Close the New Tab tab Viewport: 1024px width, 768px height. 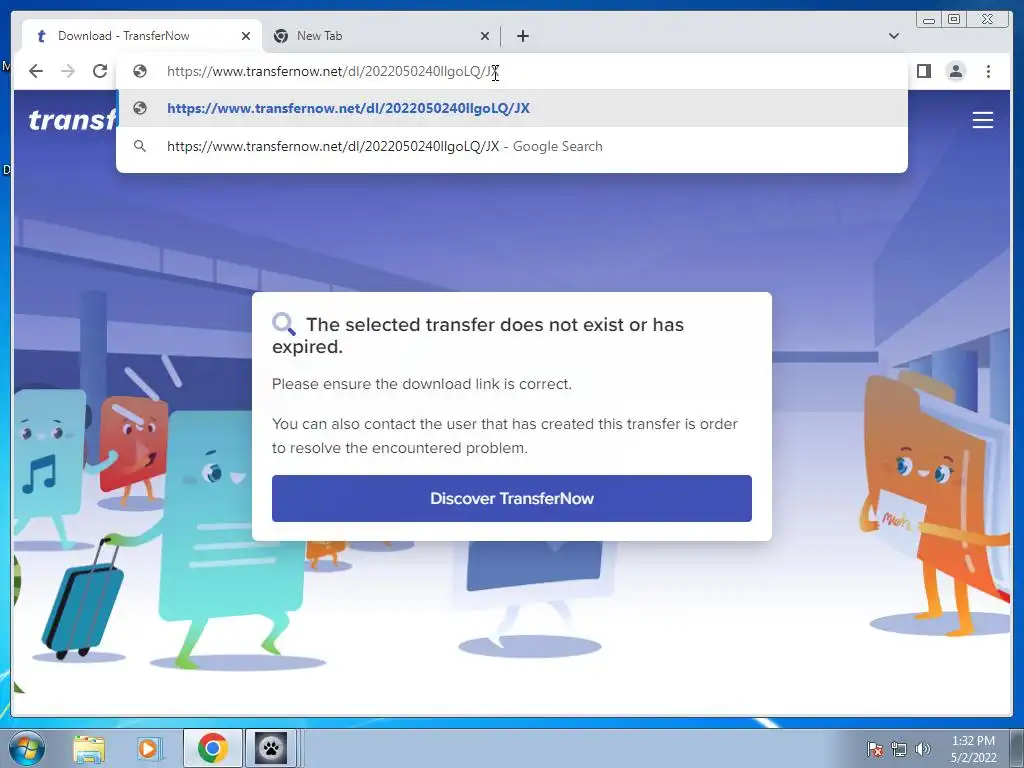click(485, 36)
